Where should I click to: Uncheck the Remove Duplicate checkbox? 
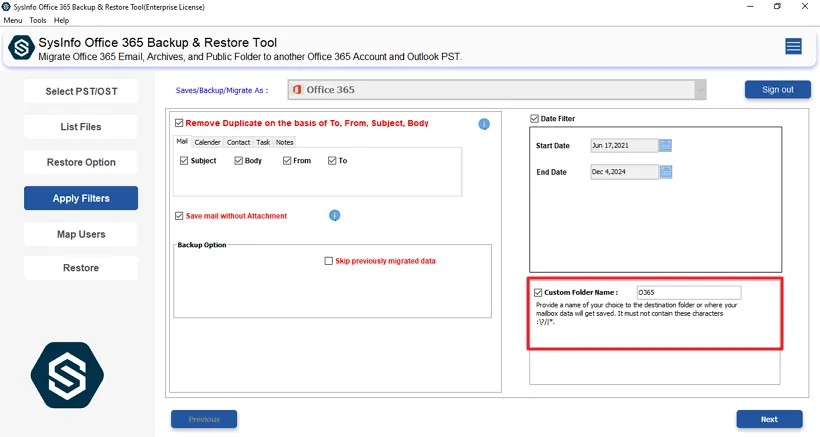(179, 123)
